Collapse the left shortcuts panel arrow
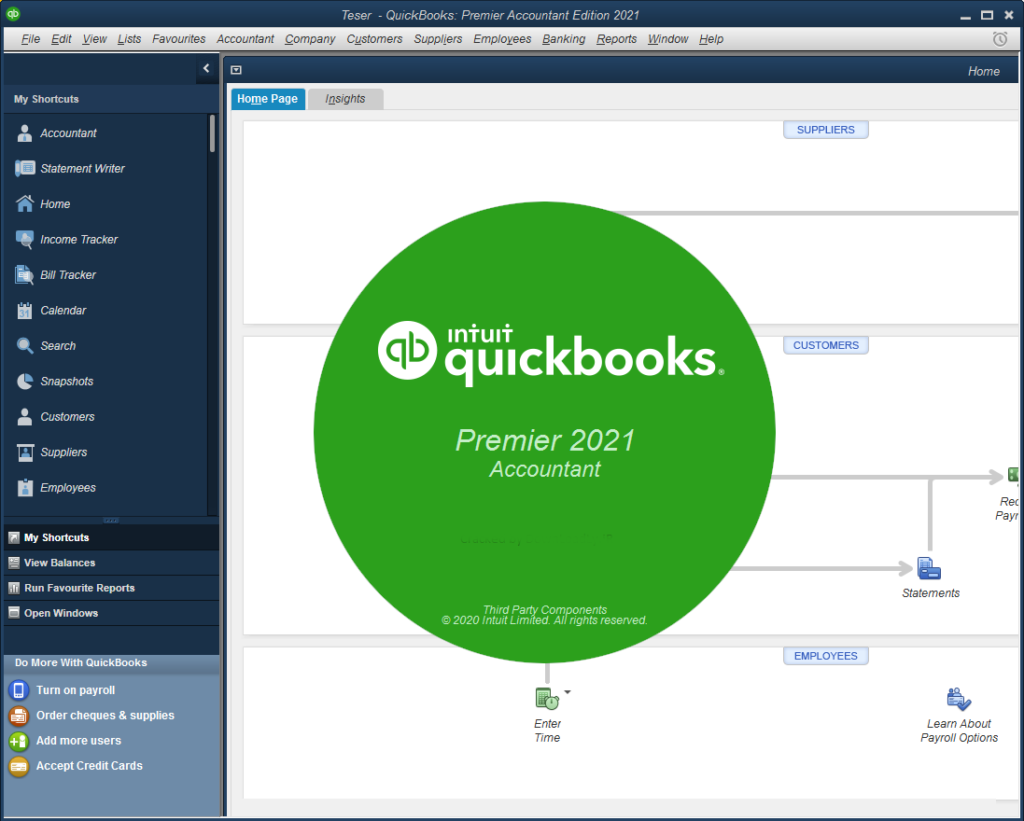The width and height of the screenshot is (1024, 821). click(x=206, y=69)
